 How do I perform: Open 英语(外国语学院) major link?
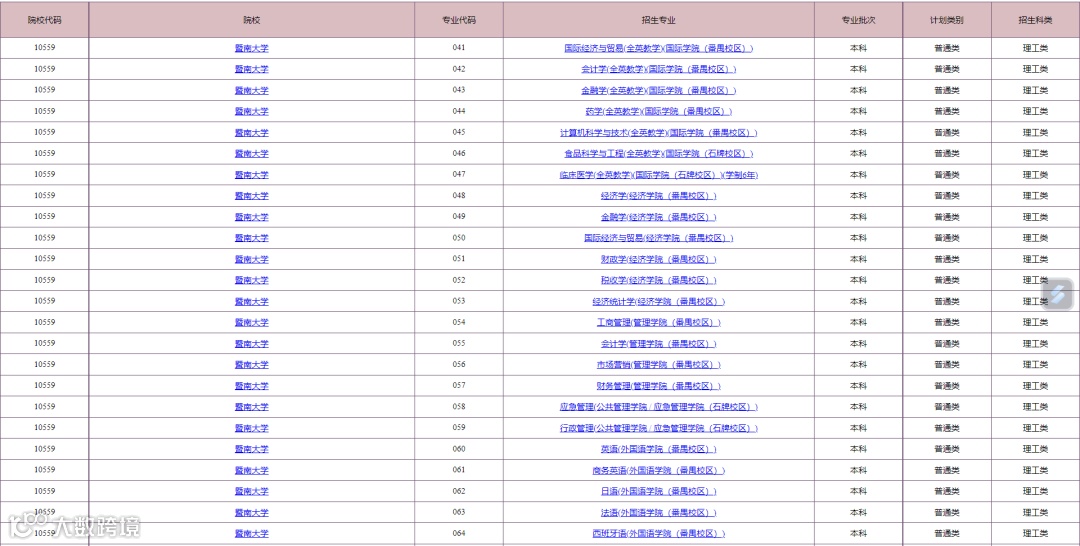(658, 449)
